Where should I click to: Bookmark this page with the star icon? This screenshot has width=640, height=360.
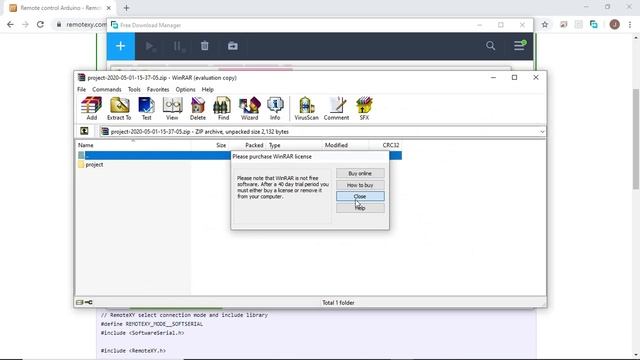545,24
